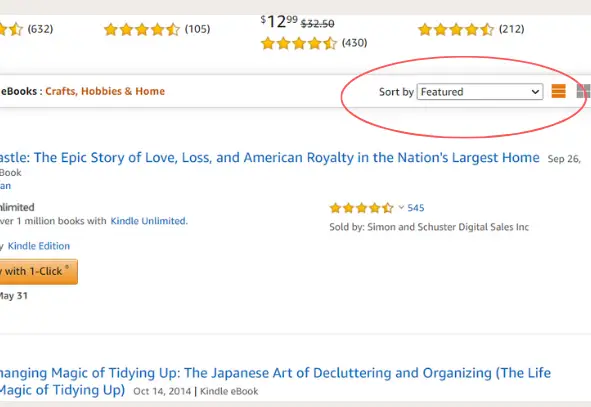Expand rating breakdown chevron beside 545

(401, 207)
